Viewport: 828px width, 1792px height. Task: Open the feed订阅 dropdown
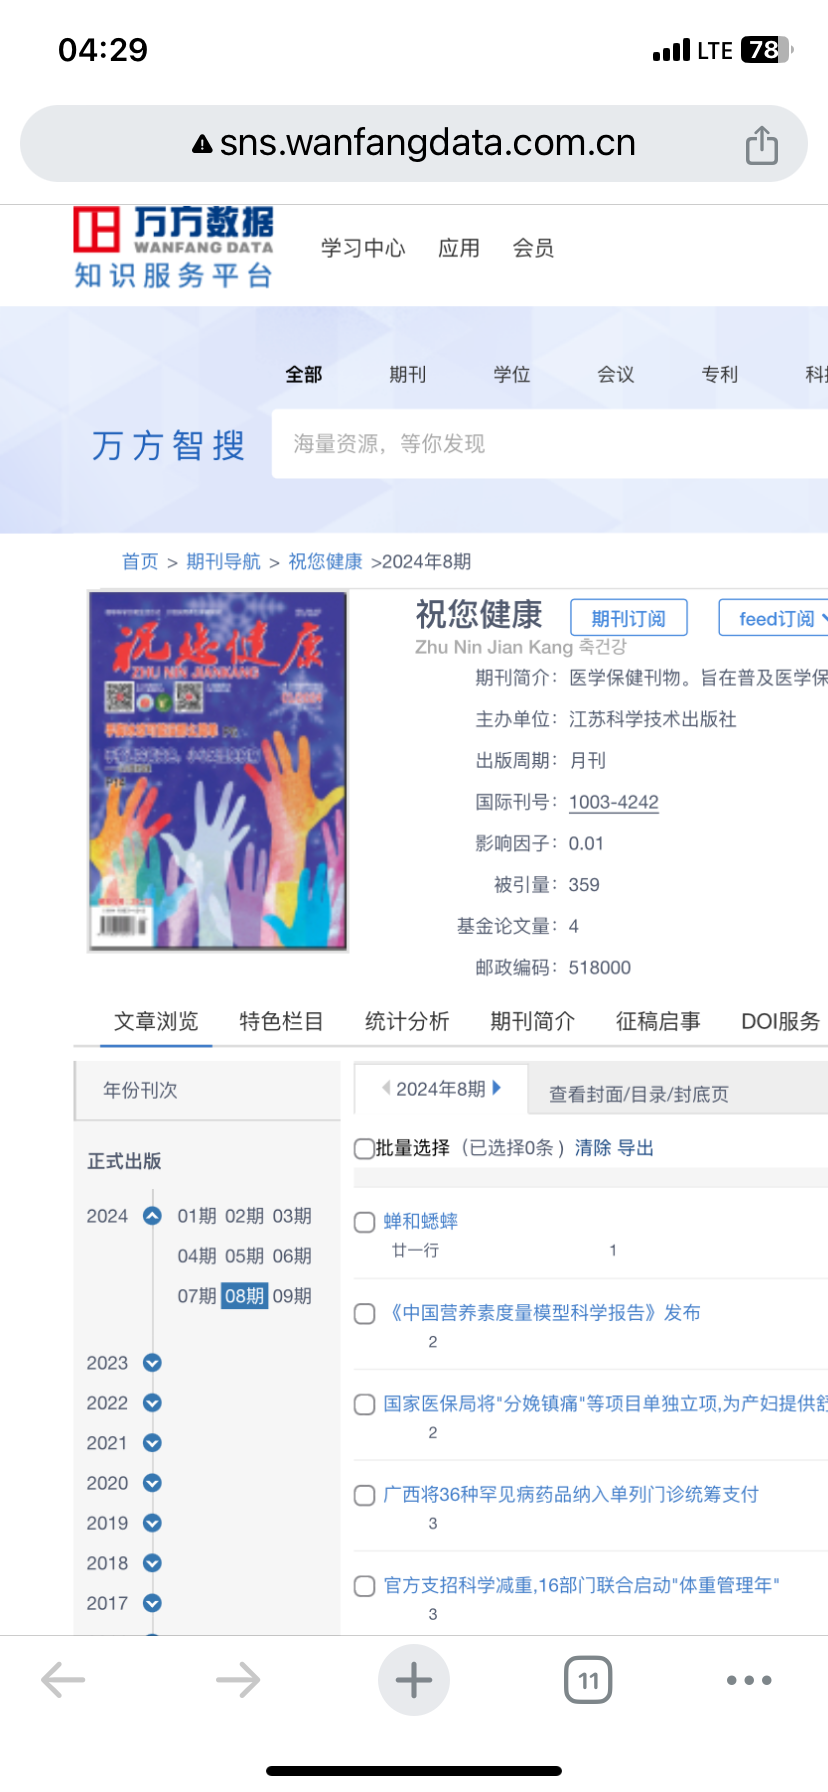pos(774,618)
